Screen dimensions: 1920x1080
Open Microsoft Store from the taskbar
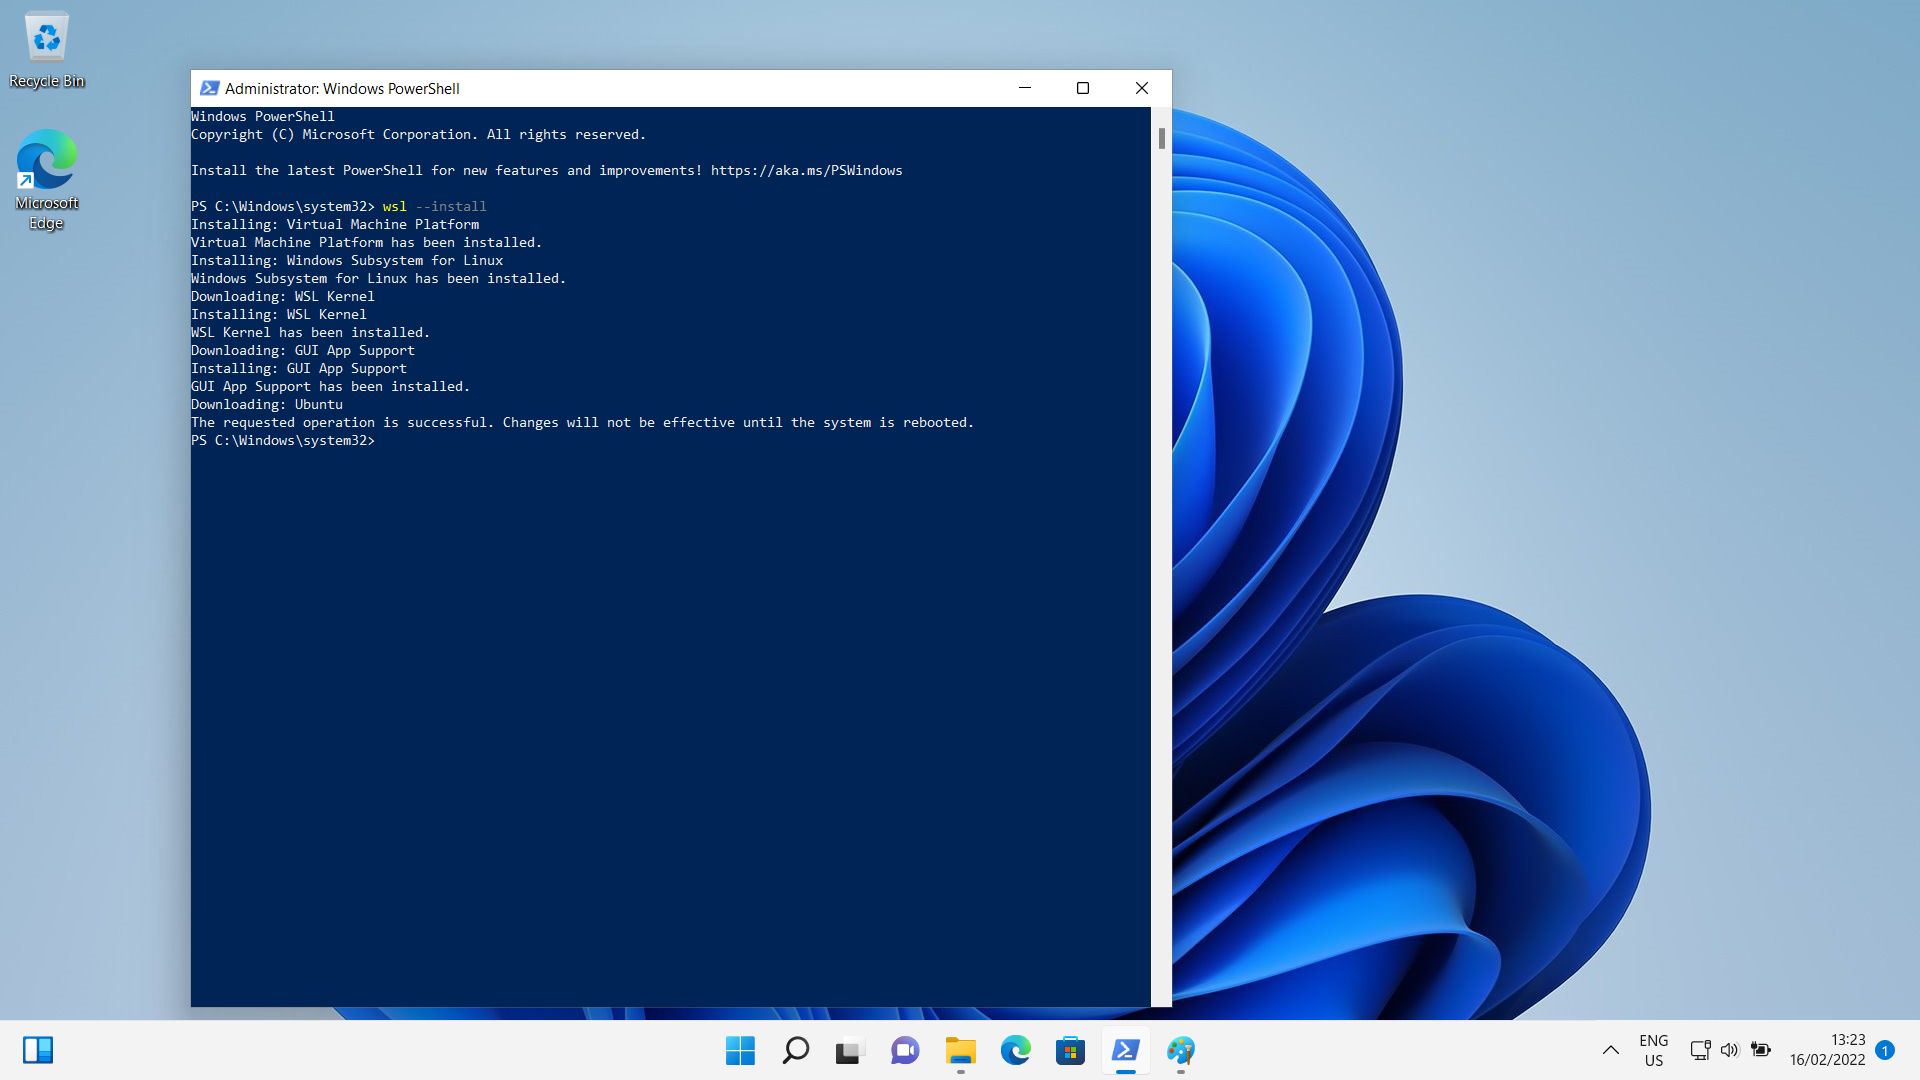pos(1070,1050)
